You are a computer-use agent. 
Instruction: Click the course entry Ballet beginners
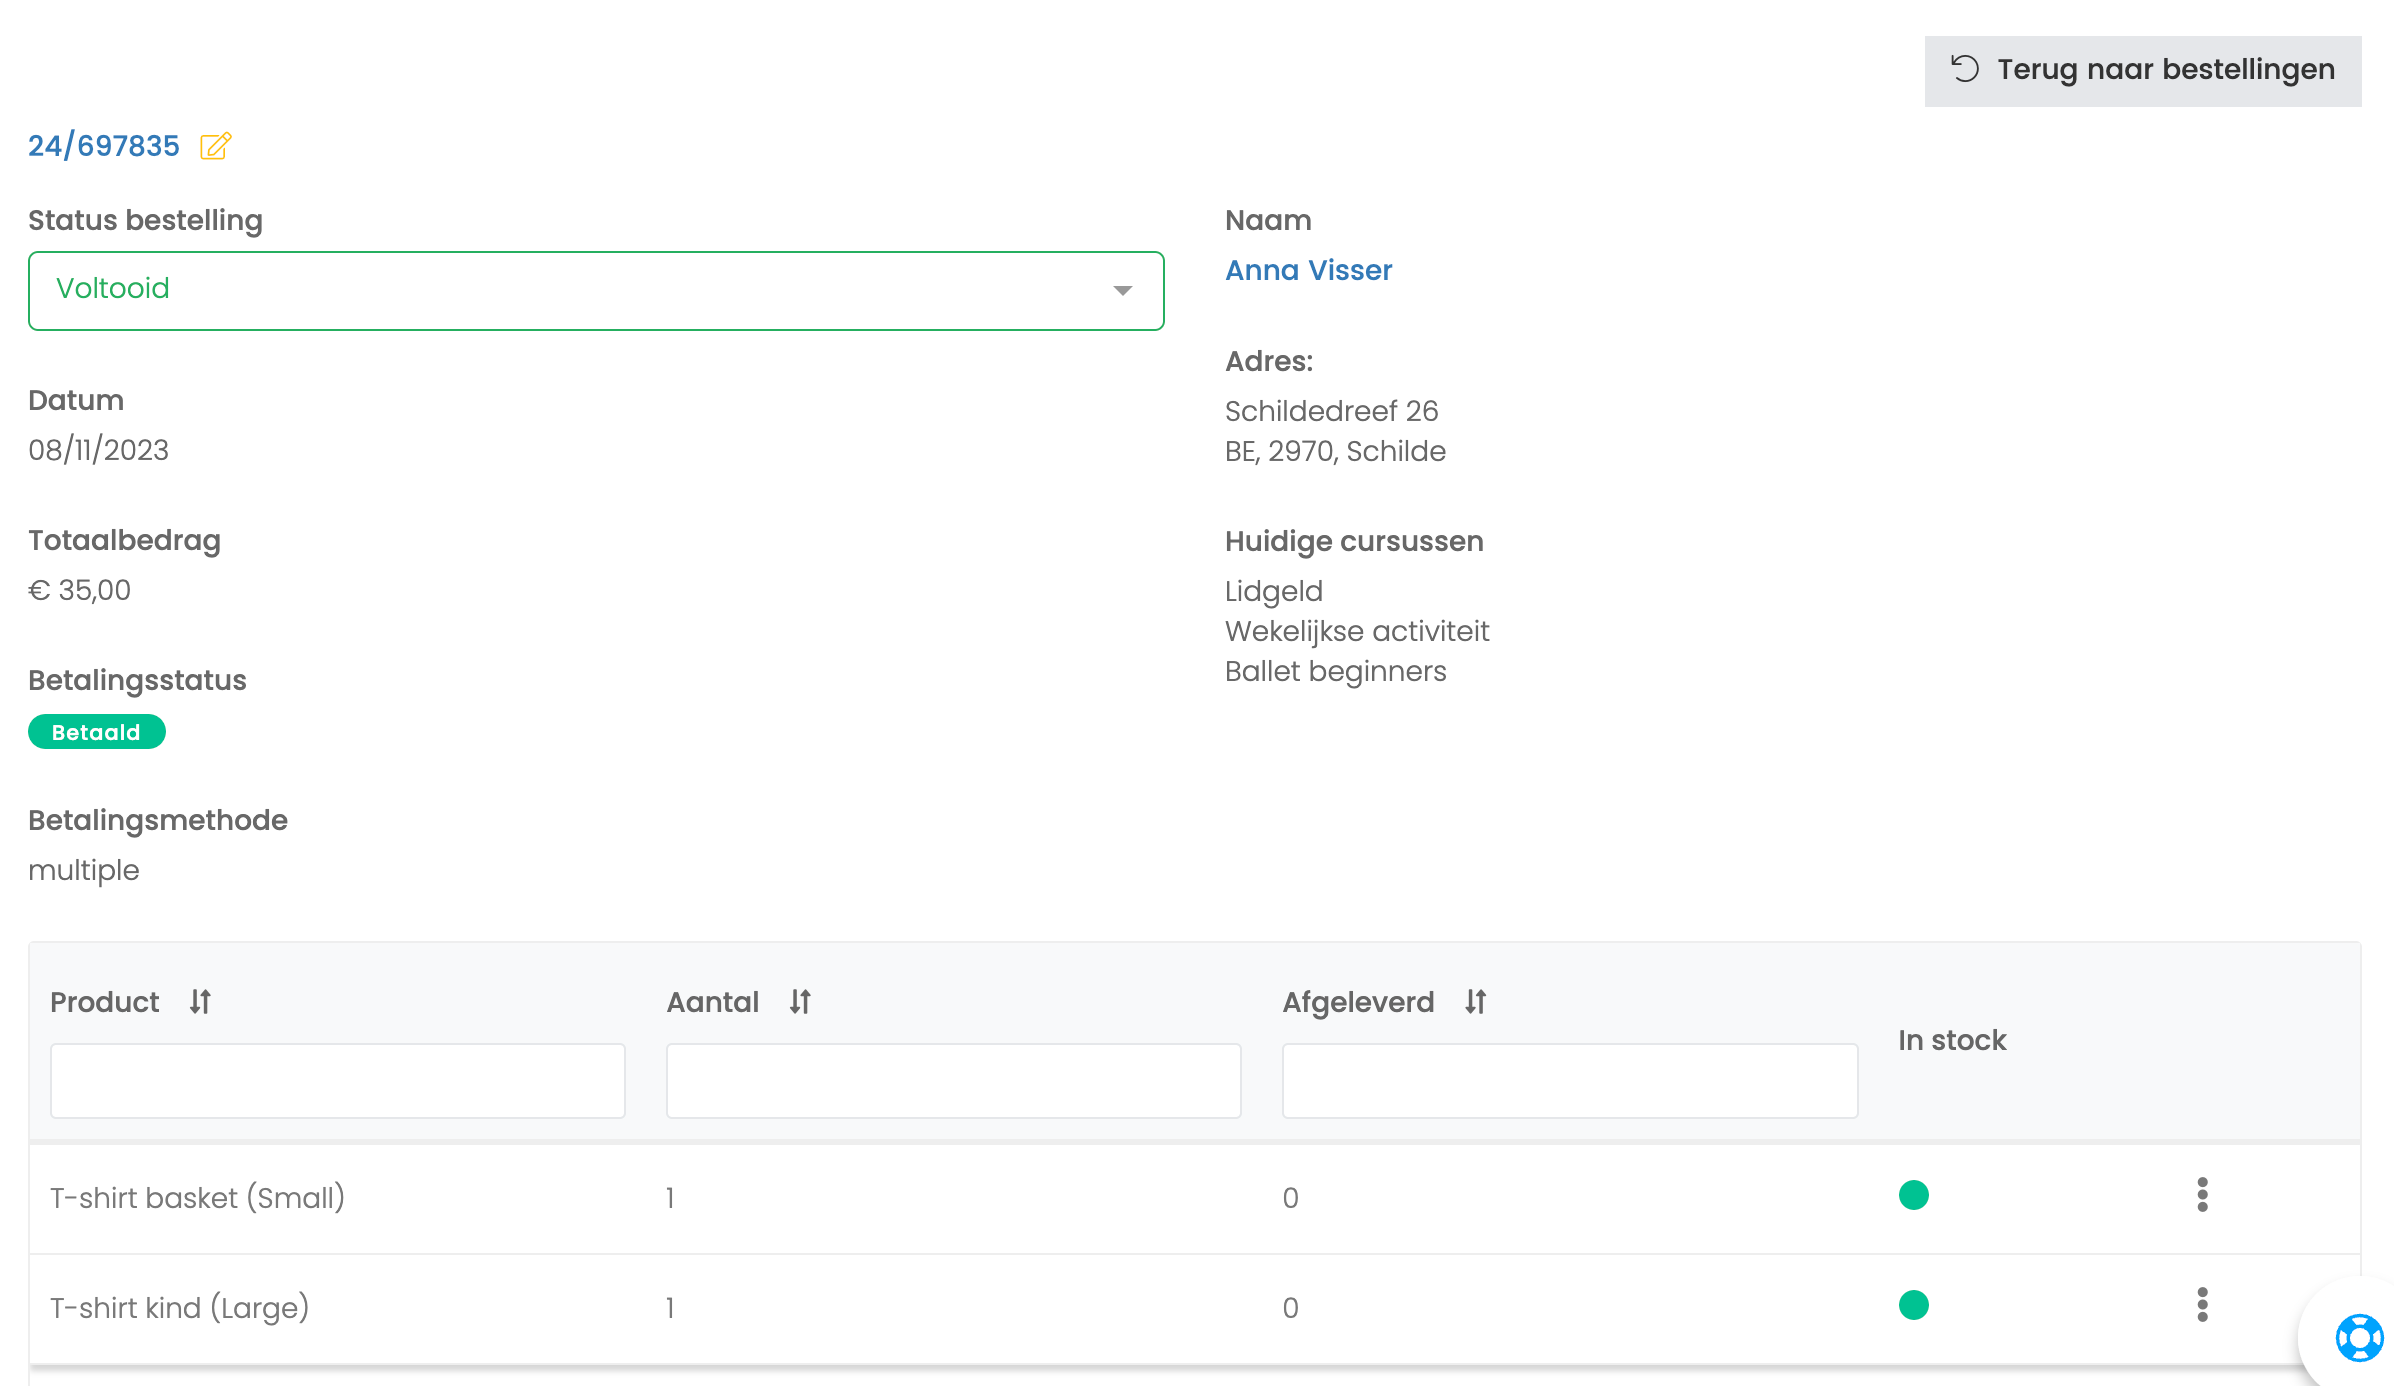click(x=1336, y=671)
